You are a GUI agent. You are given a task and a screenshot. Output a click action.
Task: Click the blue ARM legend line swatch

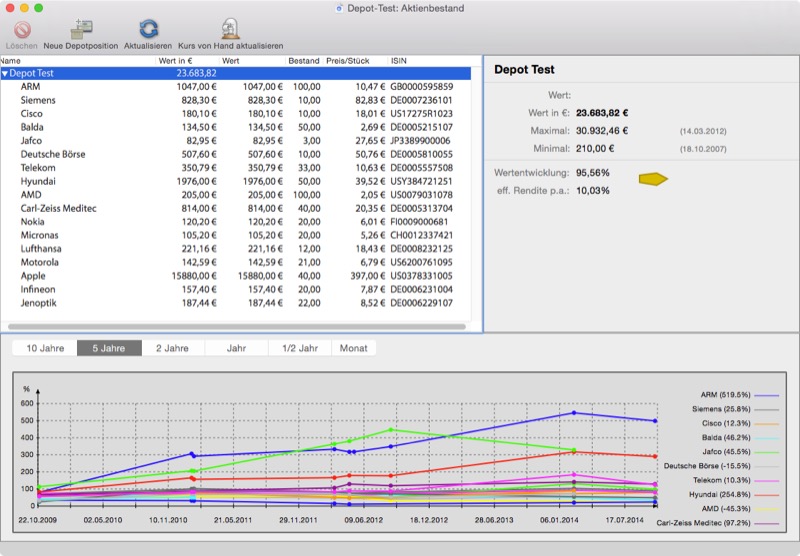click(x=766, y=396)
